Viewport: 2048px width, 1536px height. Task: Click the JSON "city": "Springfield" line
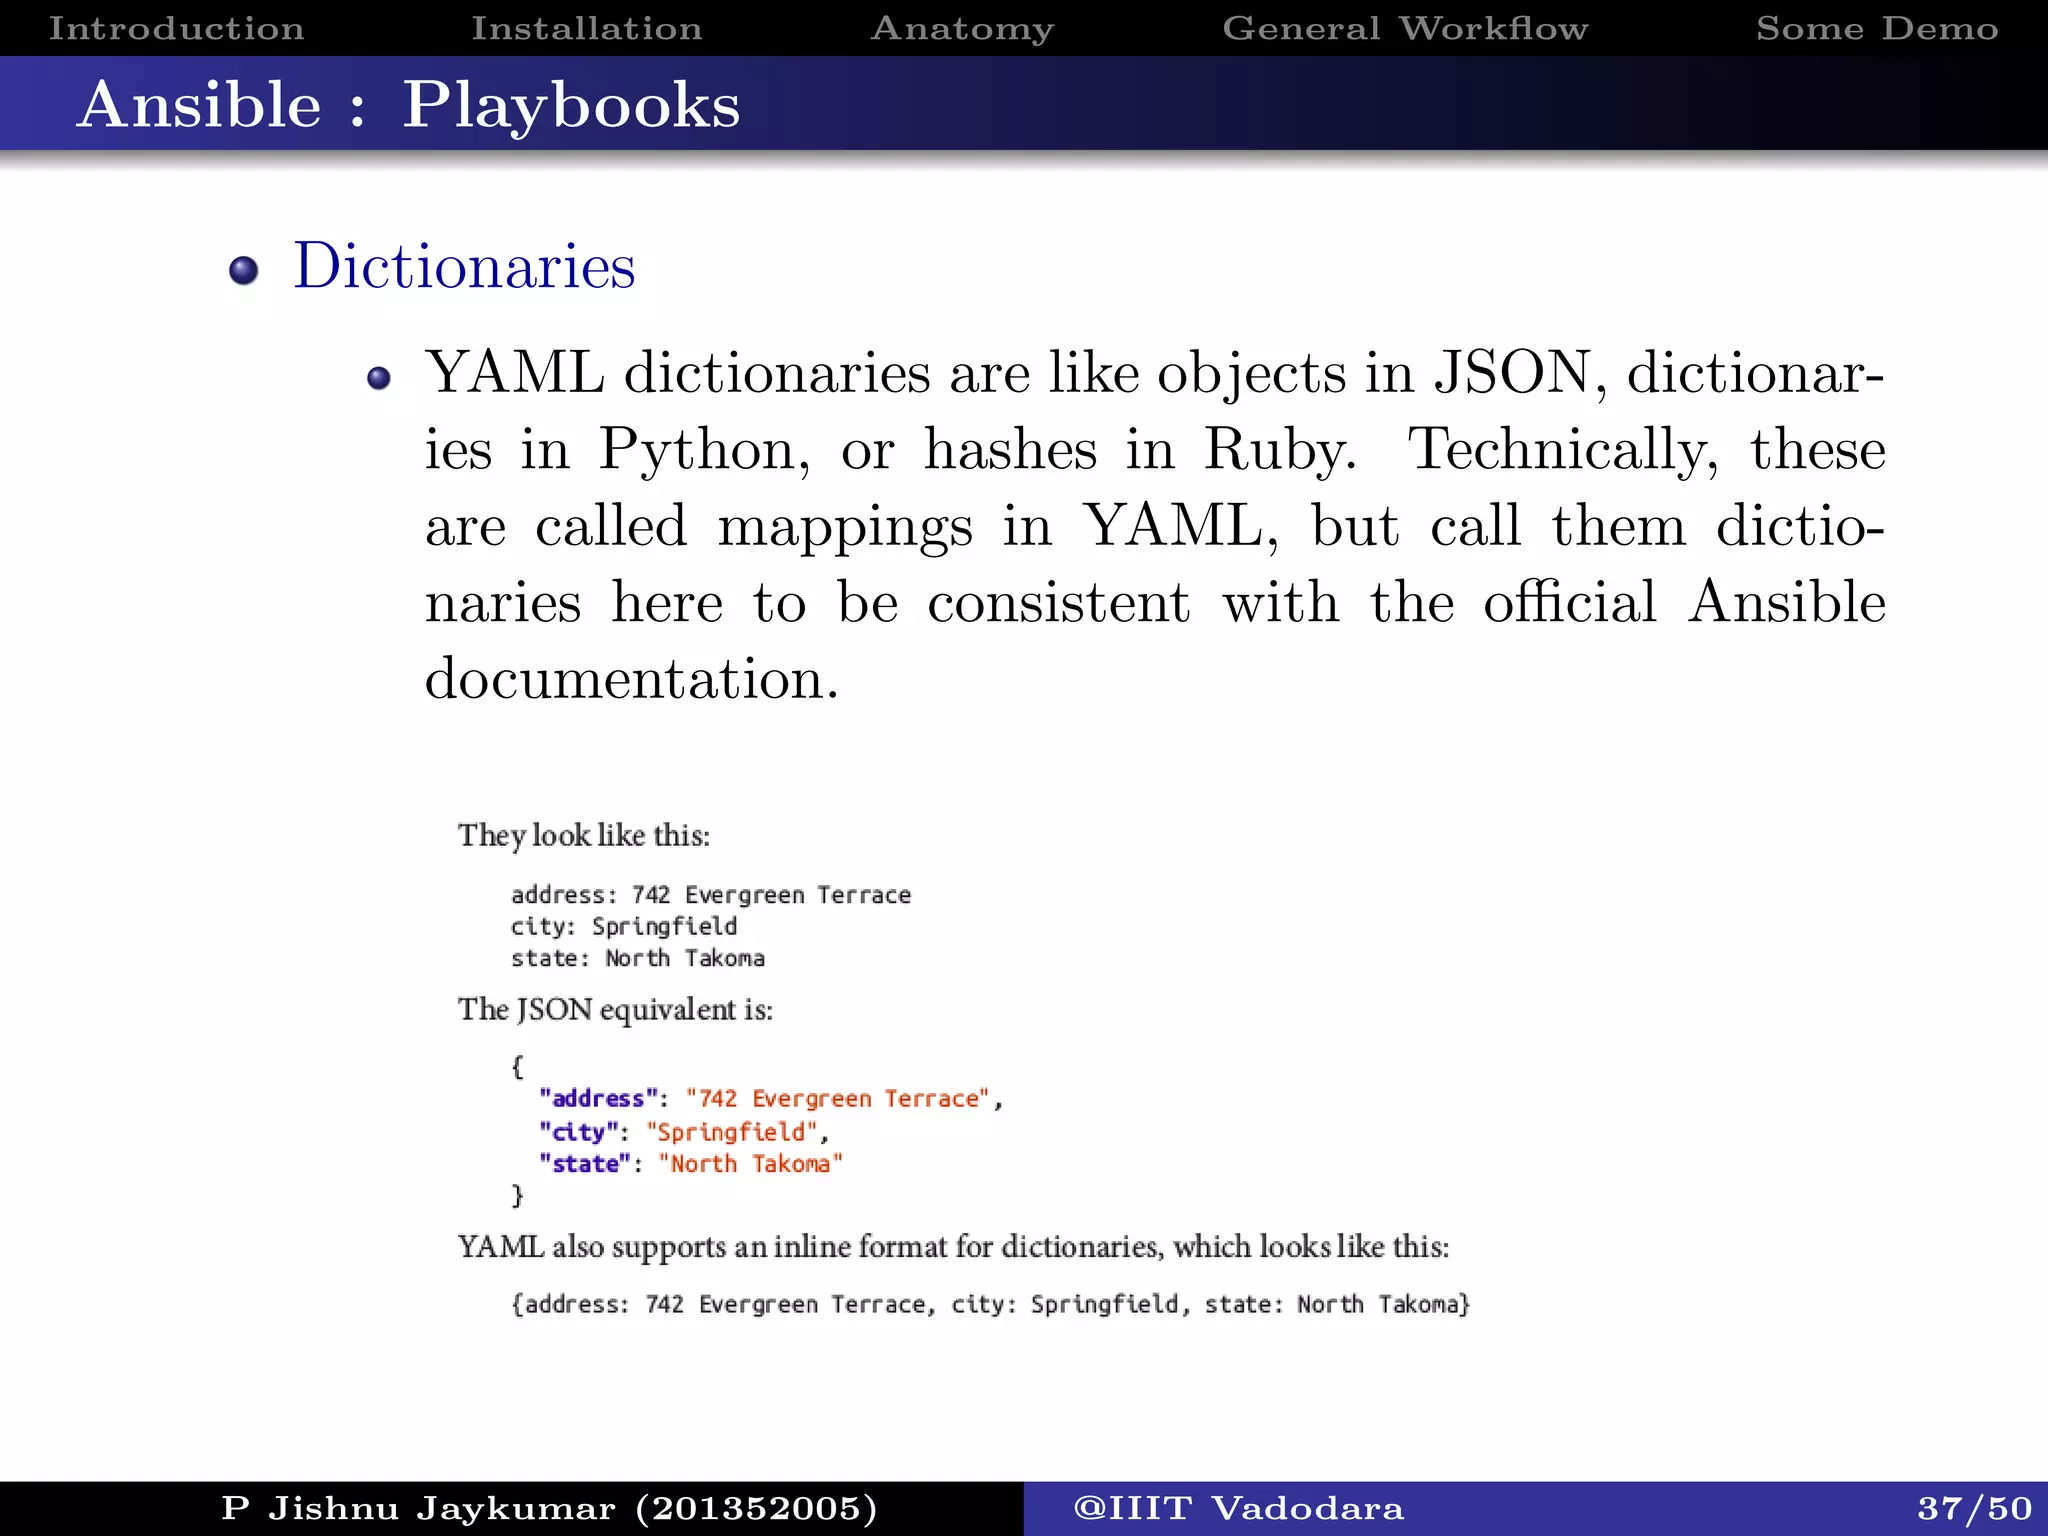684,1132
